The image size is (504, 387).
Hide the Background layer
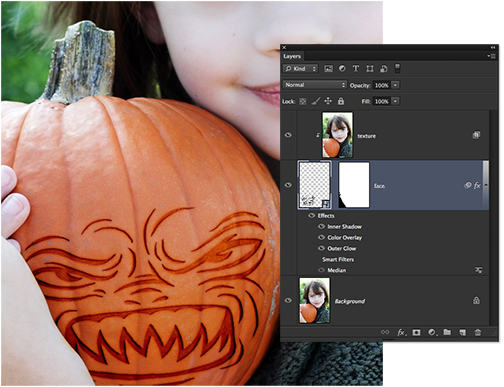pyautogui.click(x=288, y=300)
